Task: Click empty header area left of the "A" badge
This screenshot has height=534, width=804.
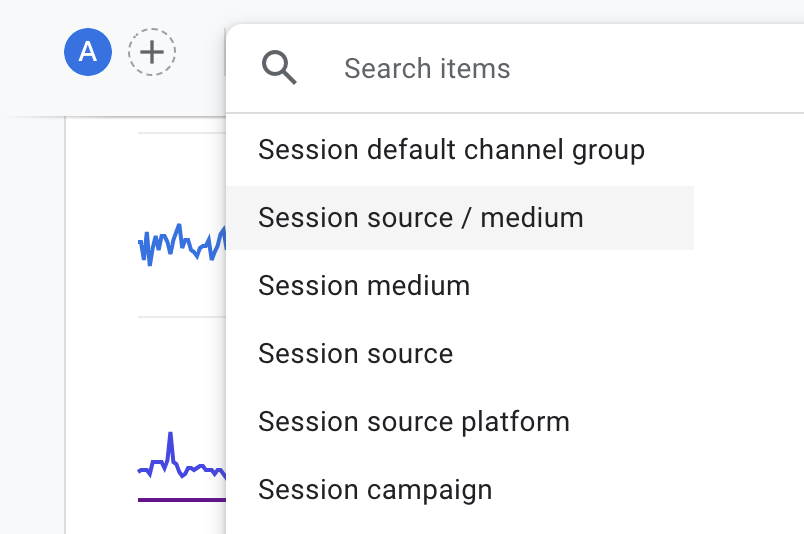Action: (31, 52)
